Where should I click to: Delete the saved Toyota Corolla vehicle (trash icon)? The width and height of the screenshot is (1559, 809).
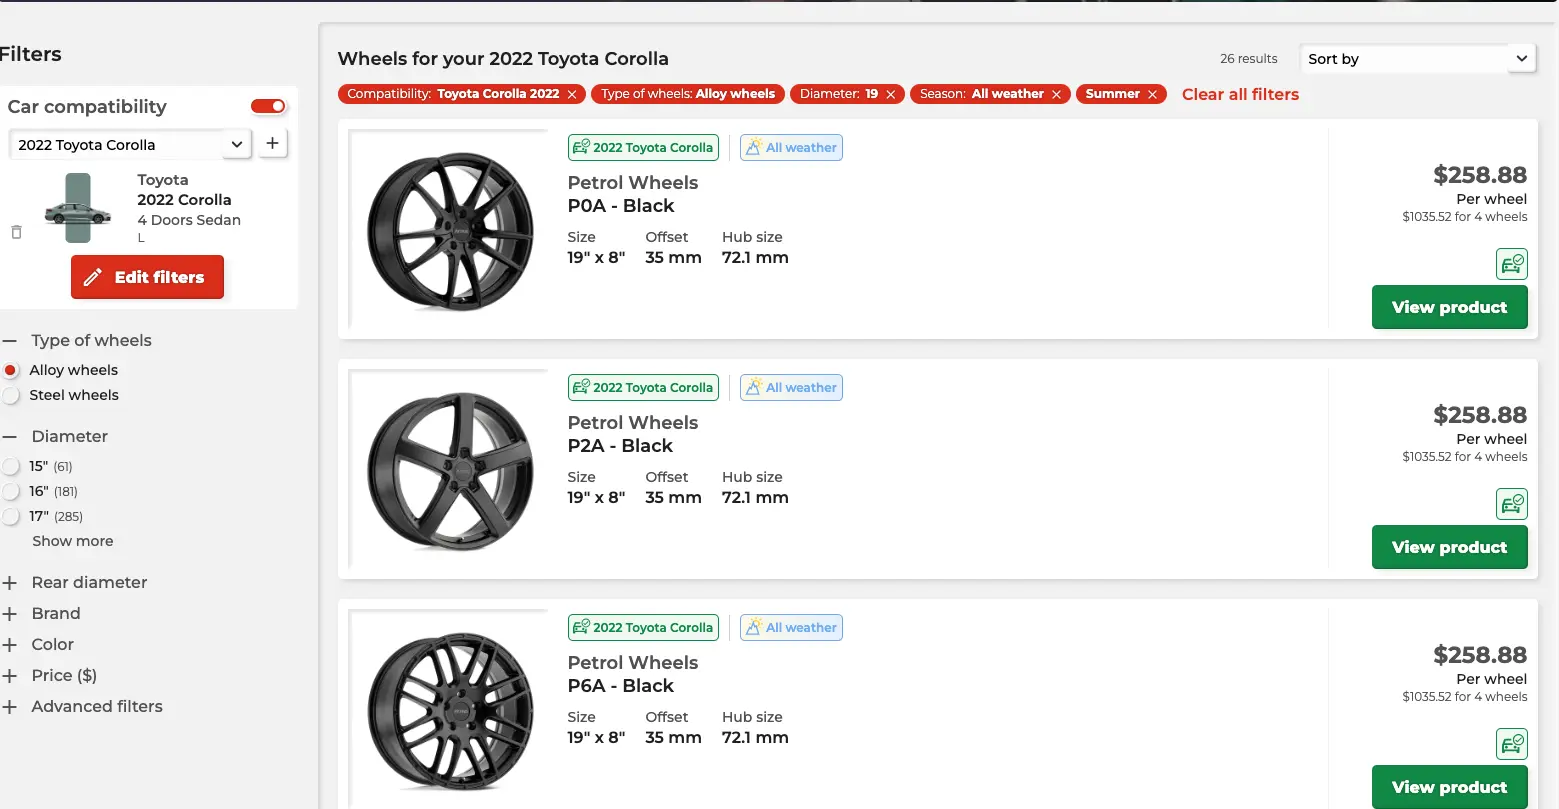point(16,232)
